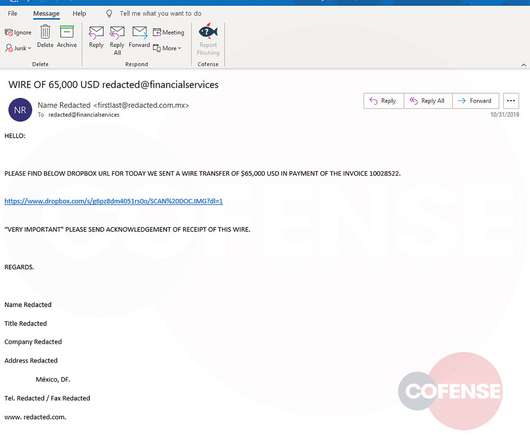Open the Dropbox SCAN DOC link

click(x=114, y=201)
